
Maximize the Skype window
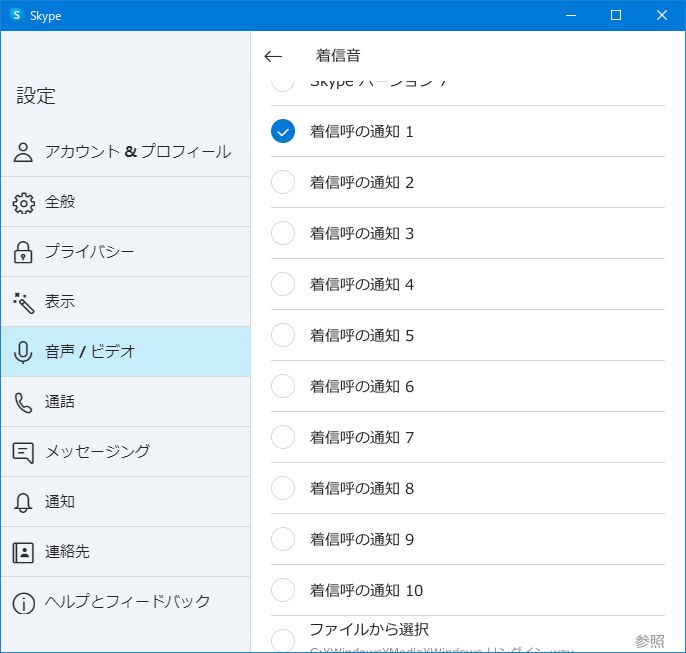point(616,15)
